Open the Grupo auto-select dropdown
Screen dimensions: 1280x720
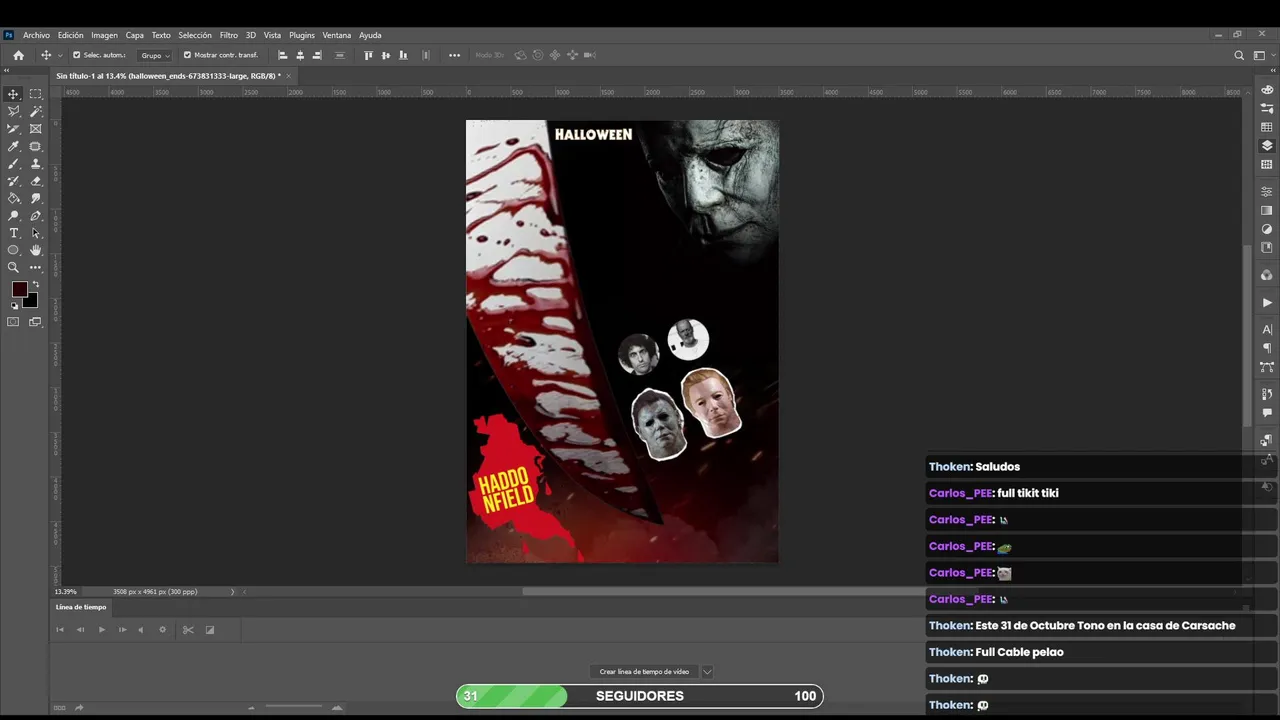coord(154,55)
